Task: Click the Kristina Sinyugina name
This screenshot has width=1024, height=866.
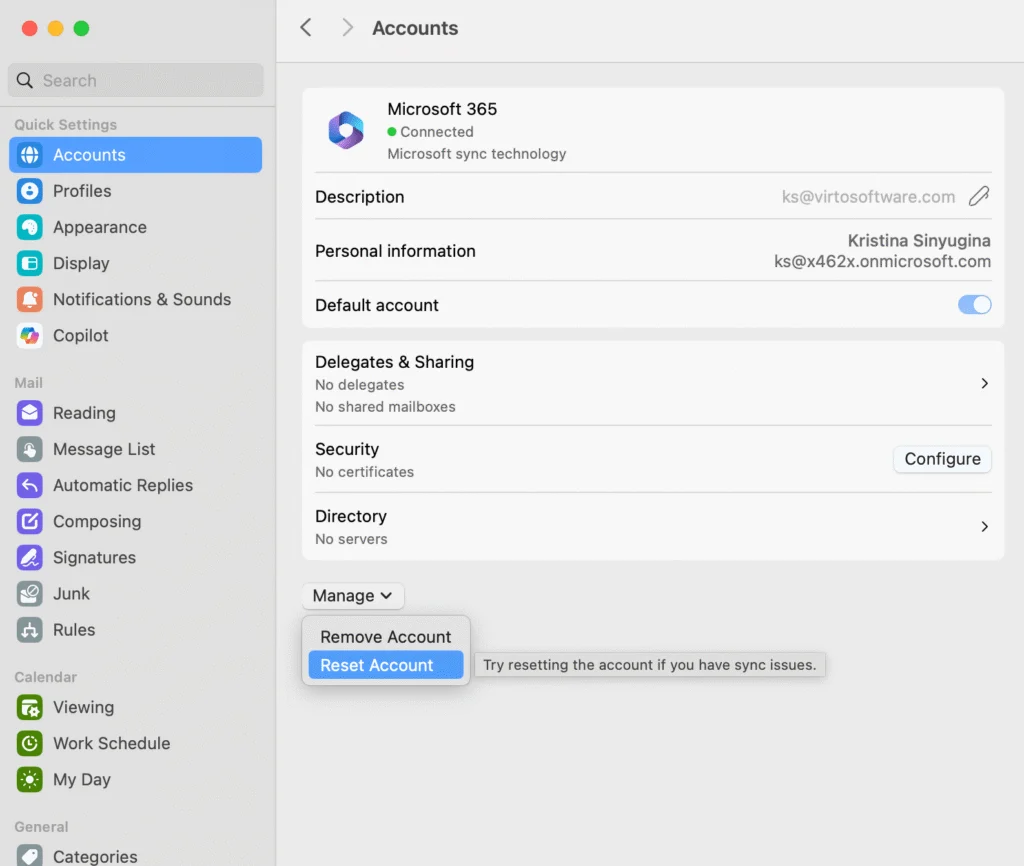Action: 919,241
